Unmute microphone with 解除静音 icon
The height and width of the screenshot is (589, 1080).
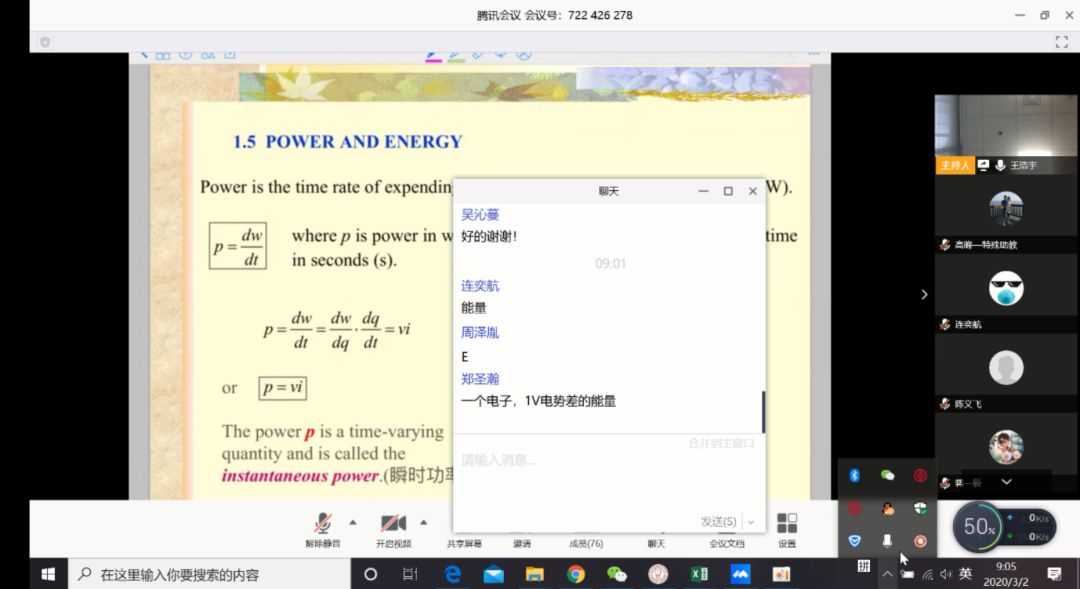(x=322, y=524)
